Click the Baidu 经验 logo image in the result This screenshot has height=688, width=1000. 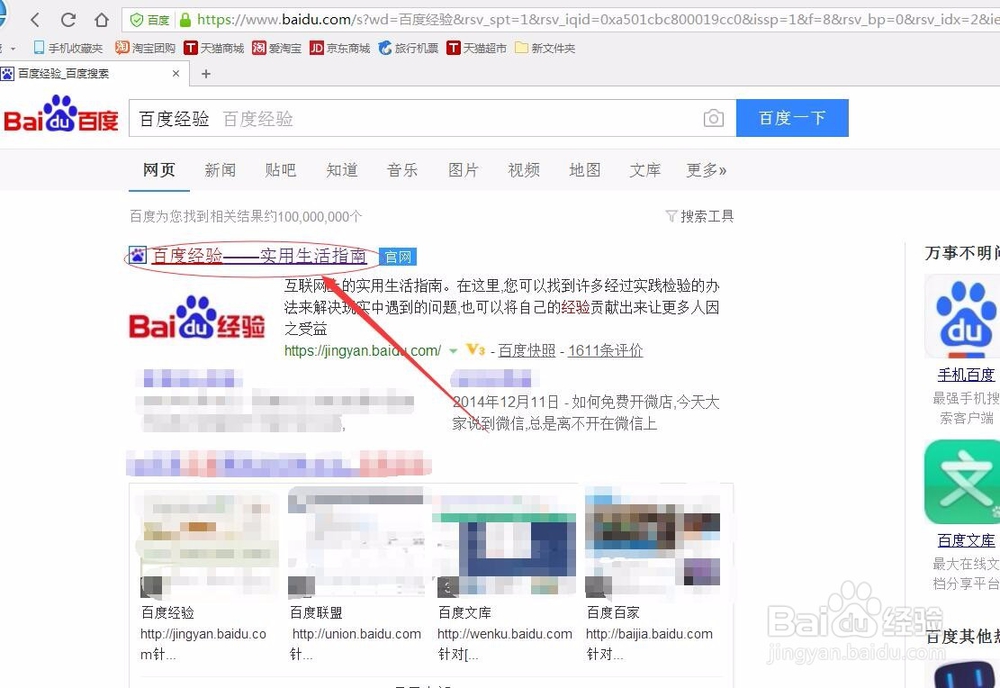click(x=197, y=317)
